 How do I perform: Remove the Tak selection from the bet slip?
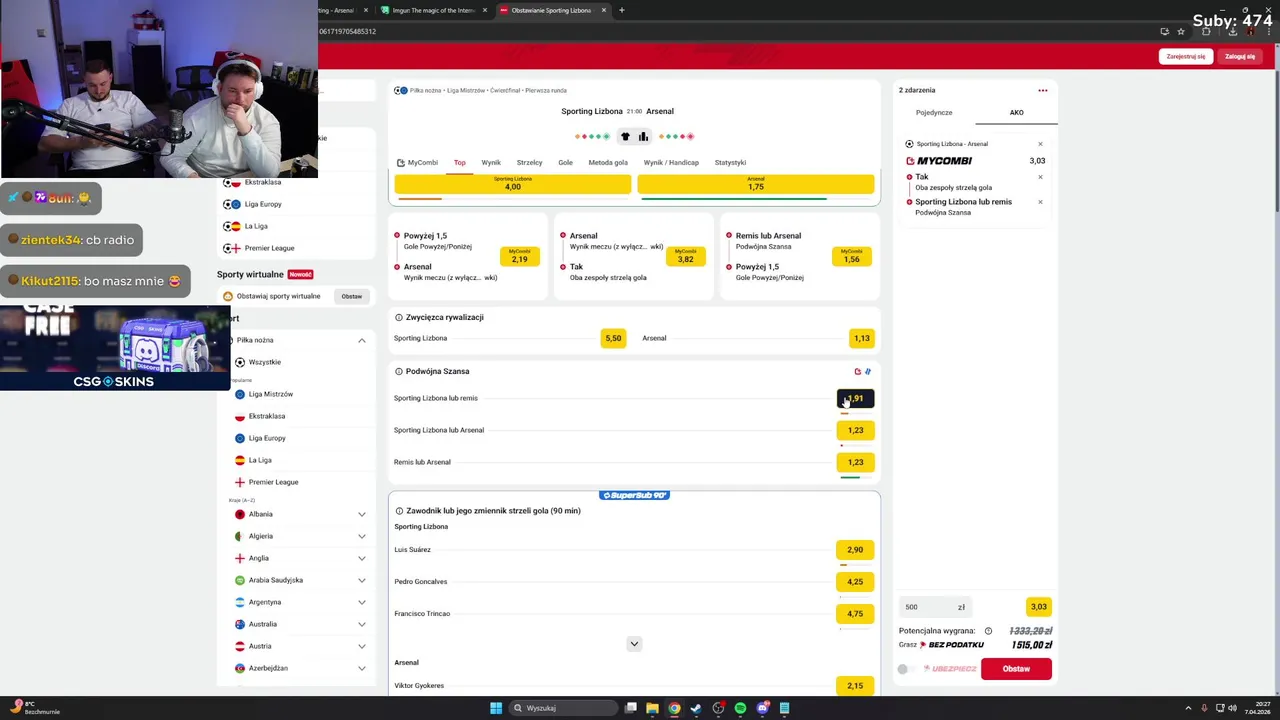click(x=1040, y=177)
